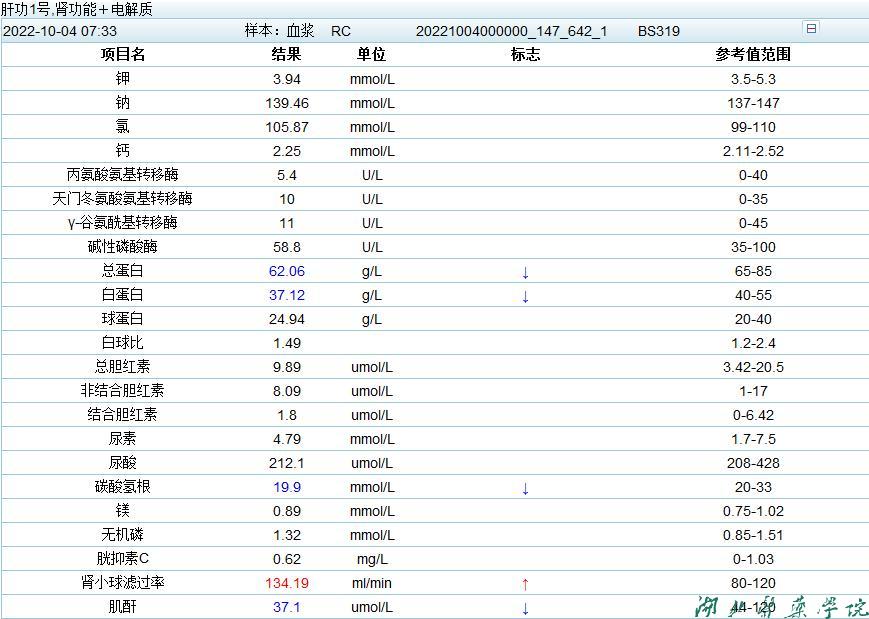Select the 标志 column header

click(525, 54)
